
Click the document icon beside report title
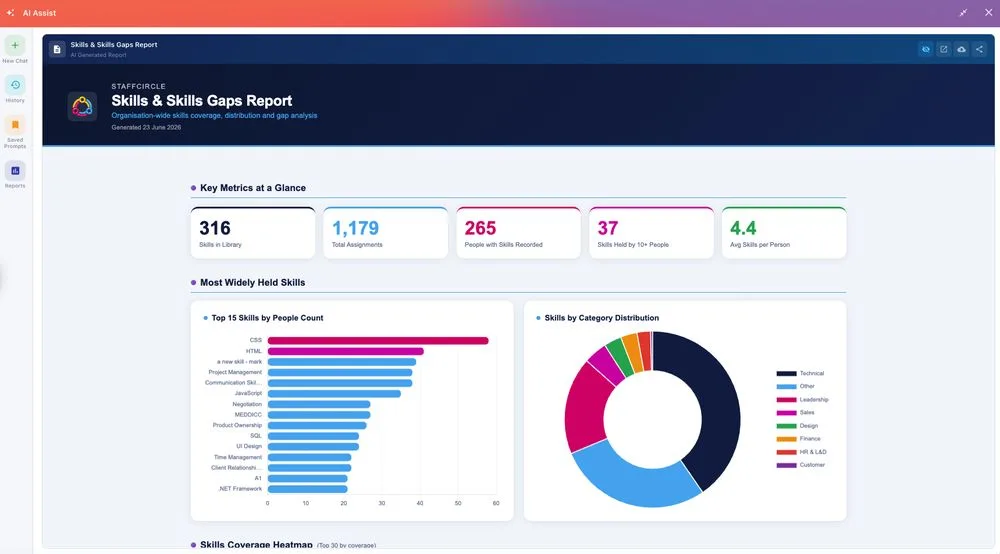tap(57, 49)
